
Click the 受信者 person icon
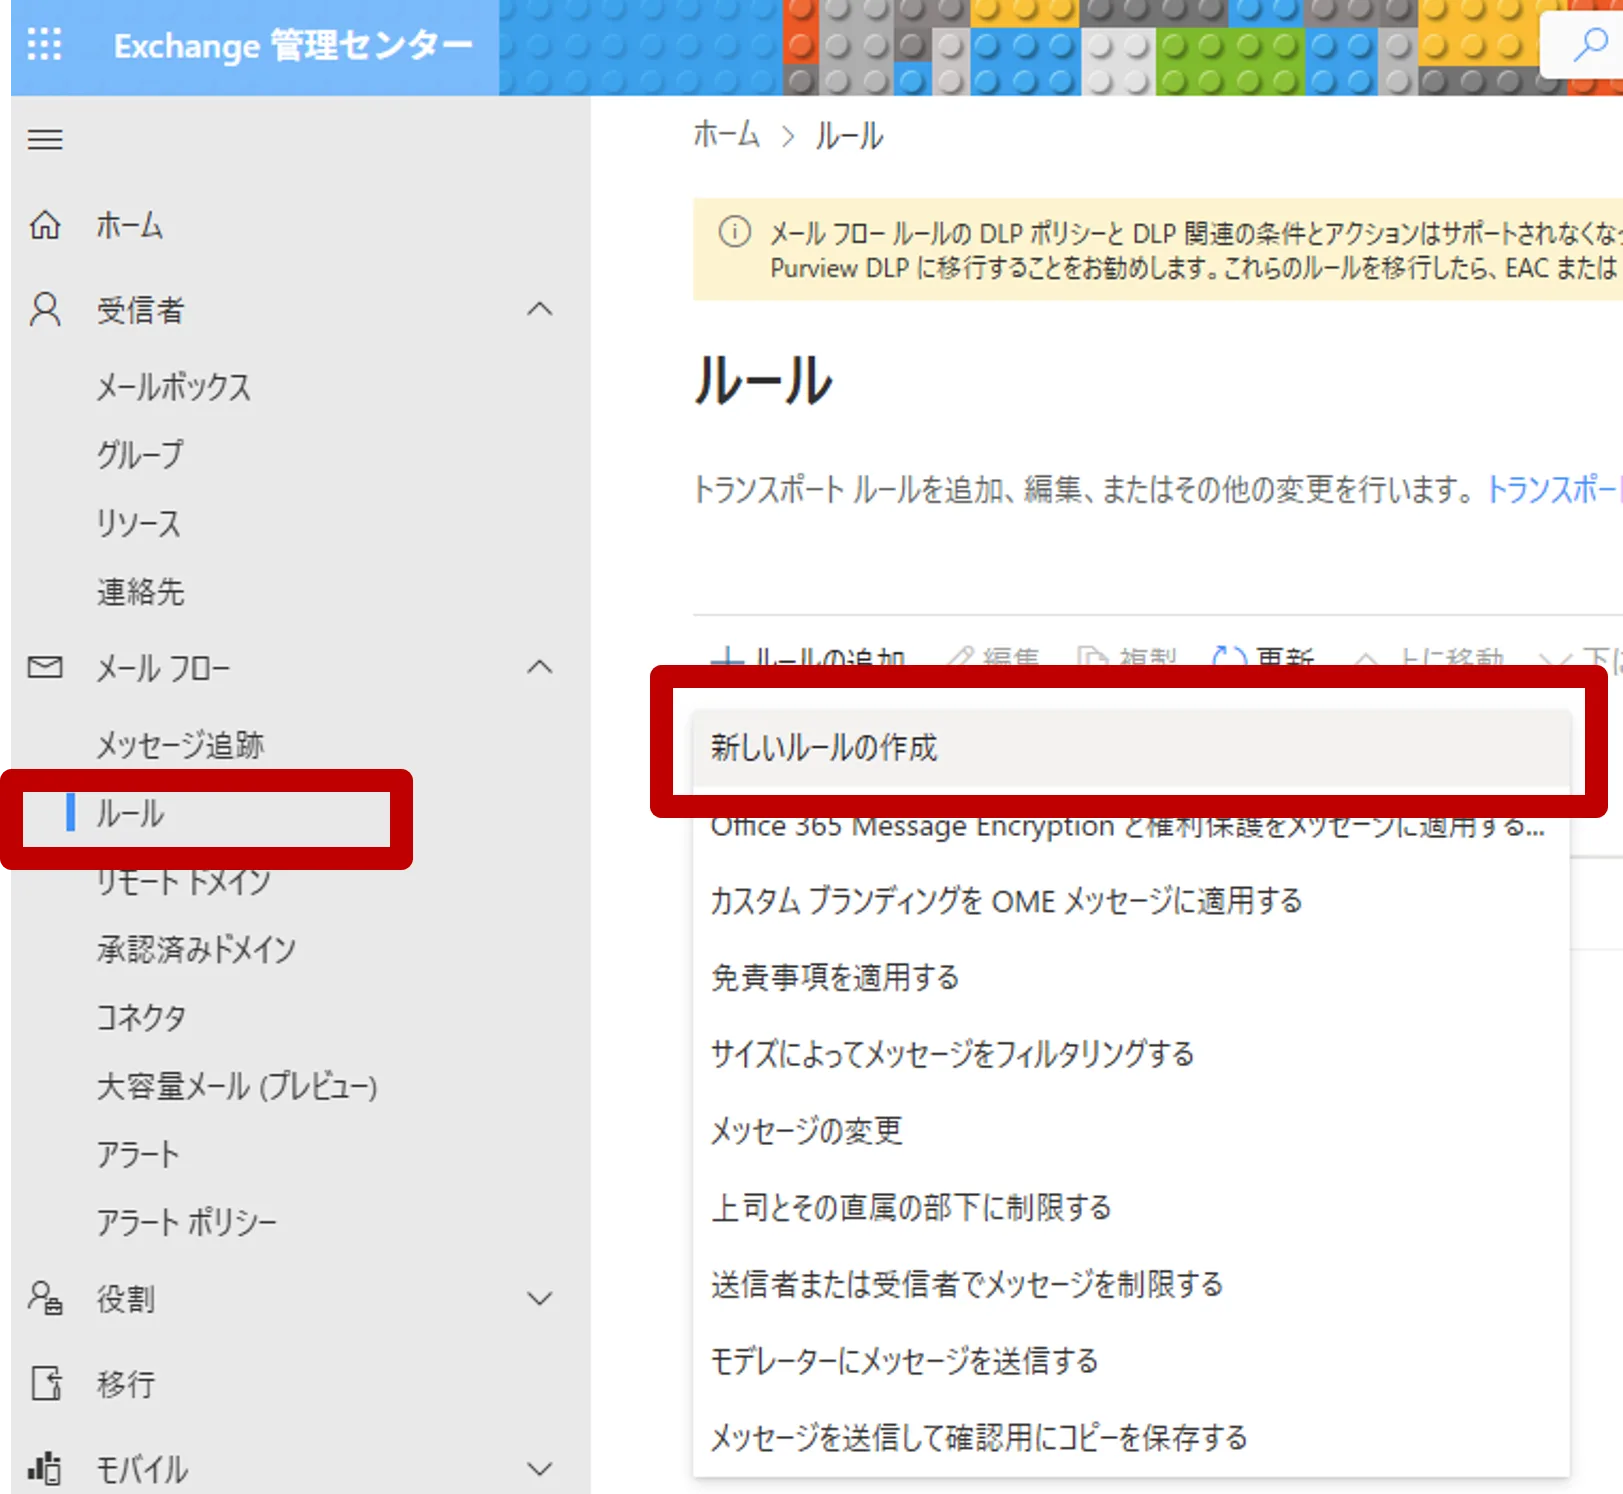[45, 310]
